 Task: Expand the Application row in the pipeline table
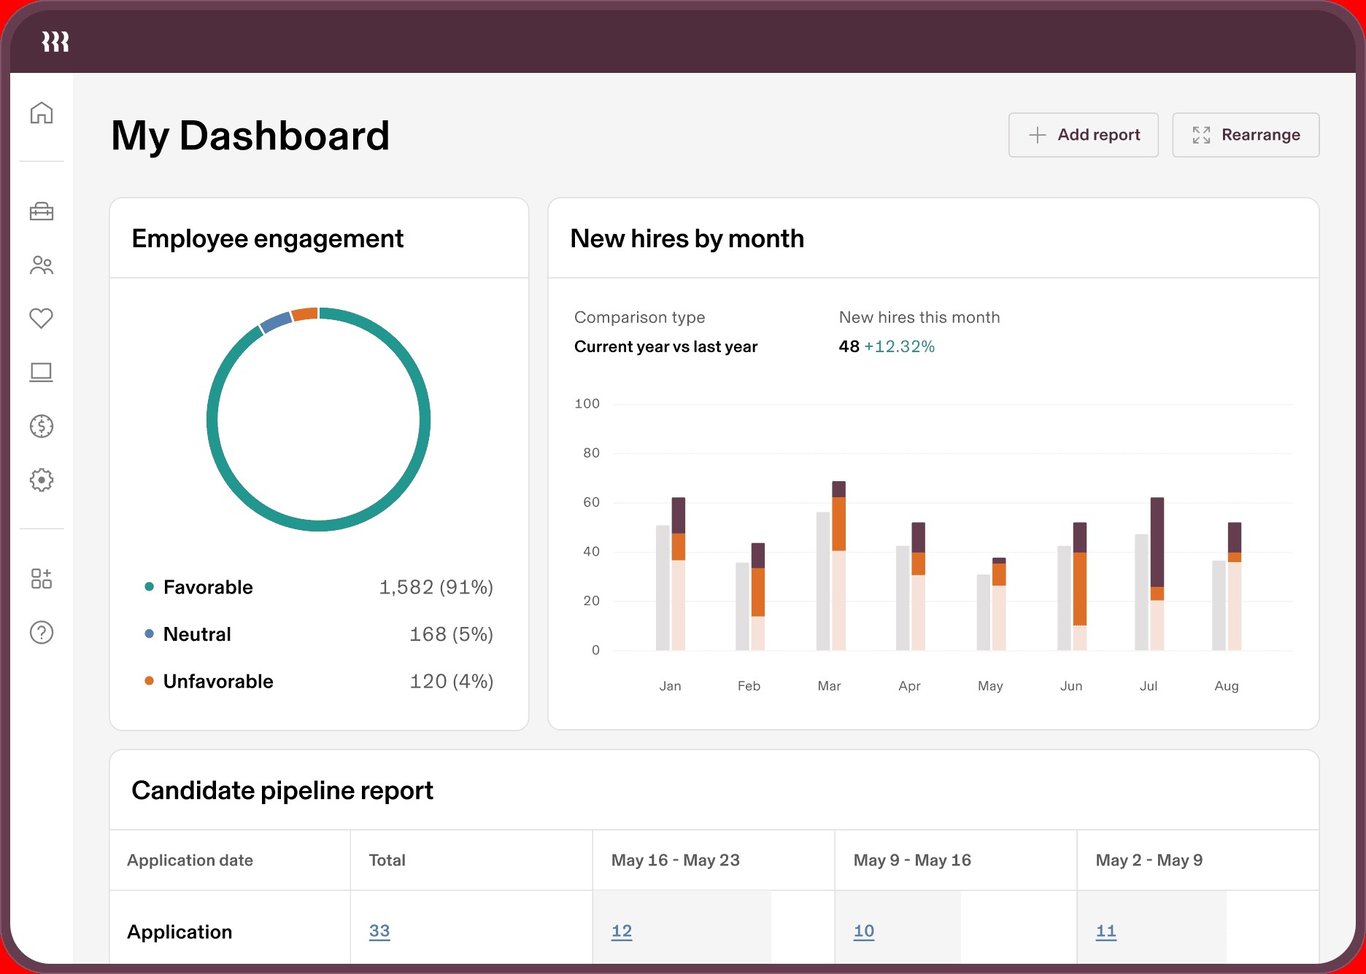click(180, 931)
